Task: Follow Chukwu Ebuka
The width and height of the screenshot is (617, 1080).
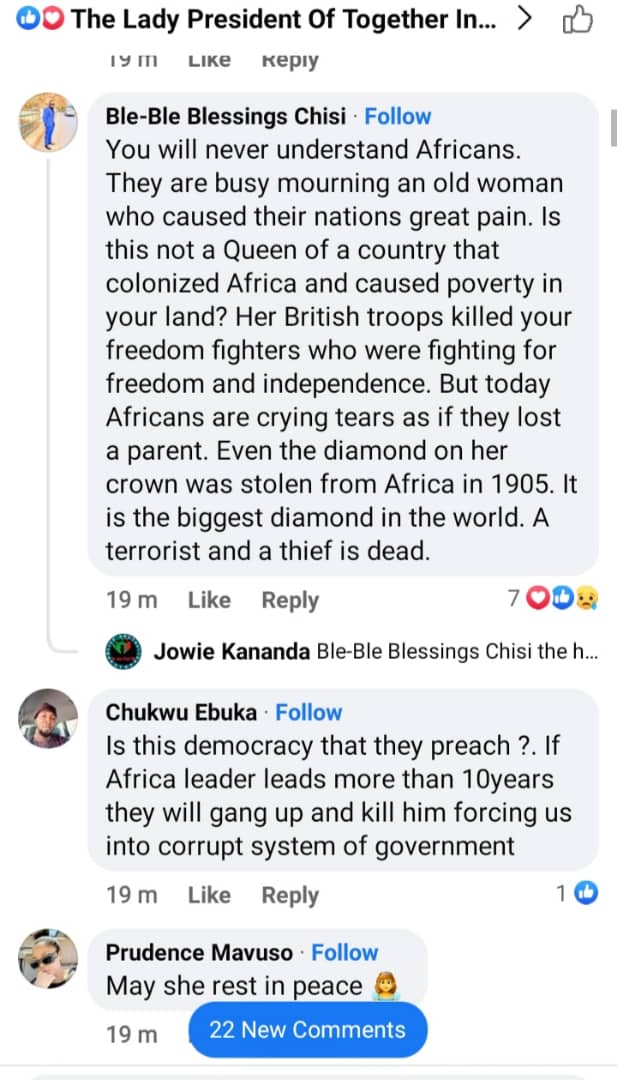Action: pyautogui.click(x=309, y=712)
